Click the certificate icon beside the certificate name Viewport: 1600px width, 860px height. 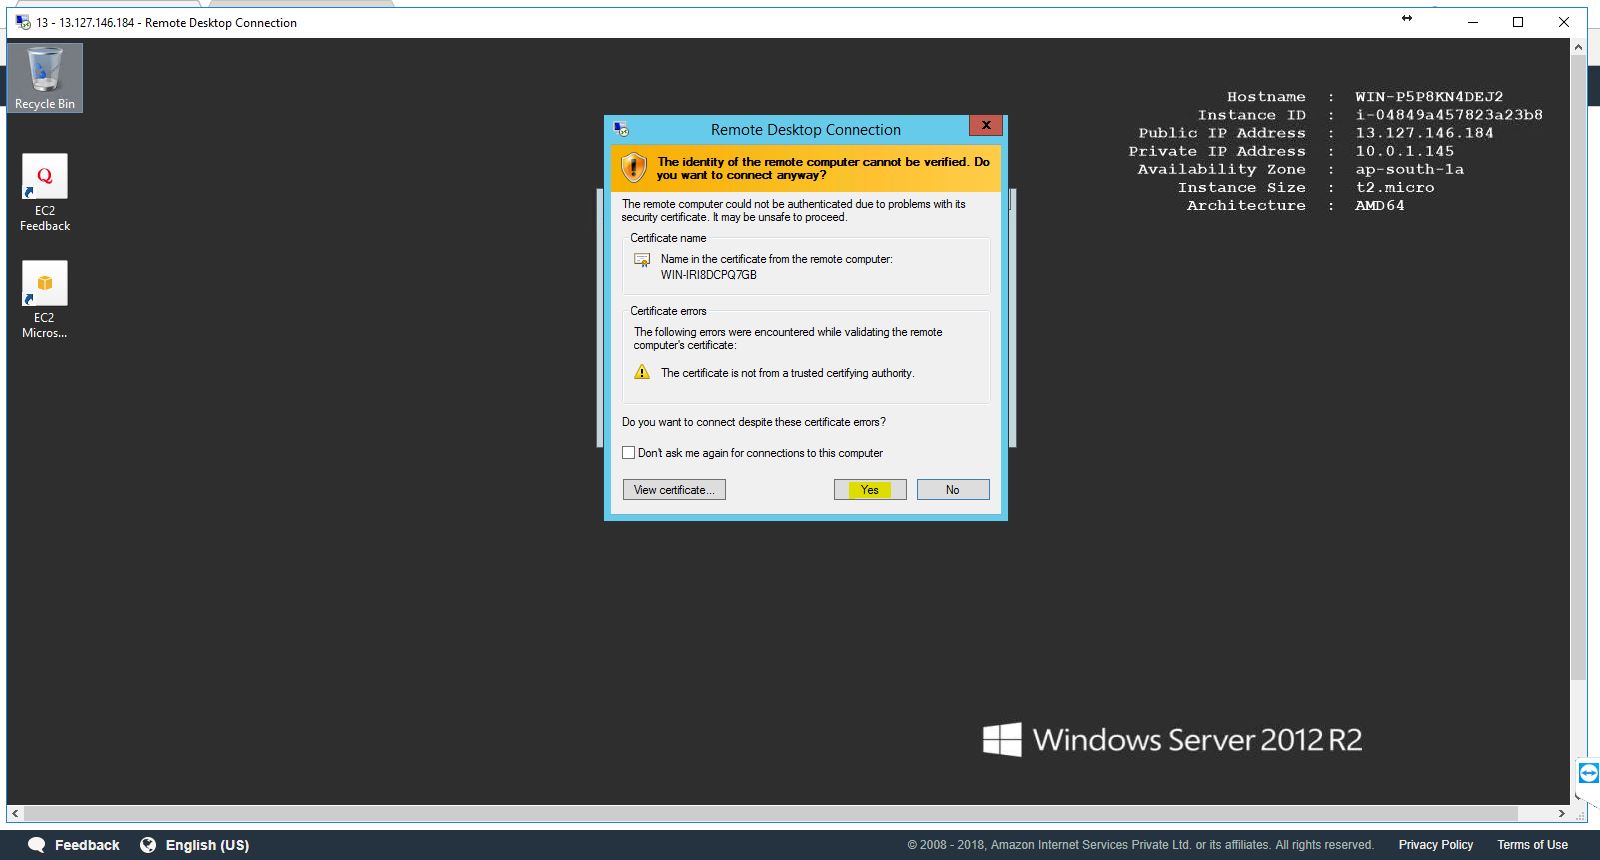[642, 260]
